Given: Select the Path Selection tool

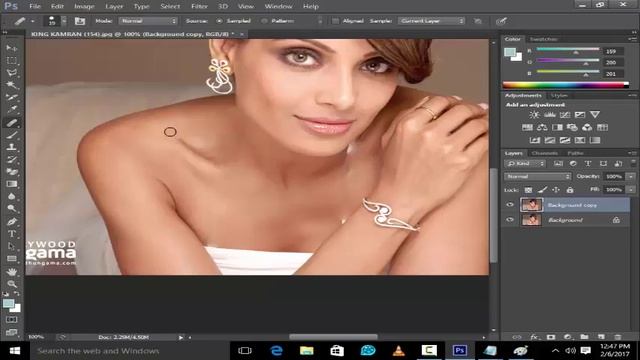Looking at the screenshot, I should click(12, 246).
